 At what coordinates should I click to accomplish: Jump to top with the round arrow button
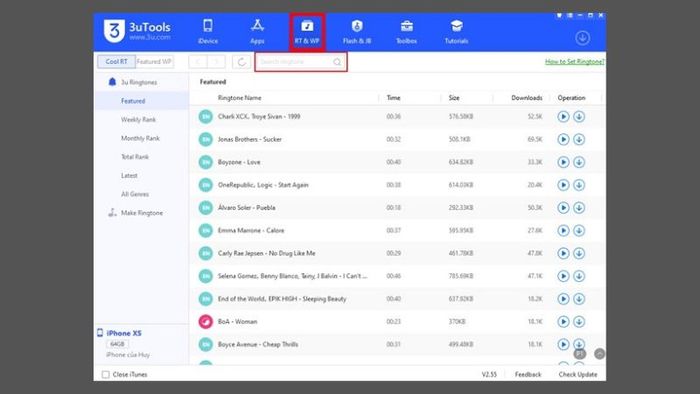click(x=600, y=354)
